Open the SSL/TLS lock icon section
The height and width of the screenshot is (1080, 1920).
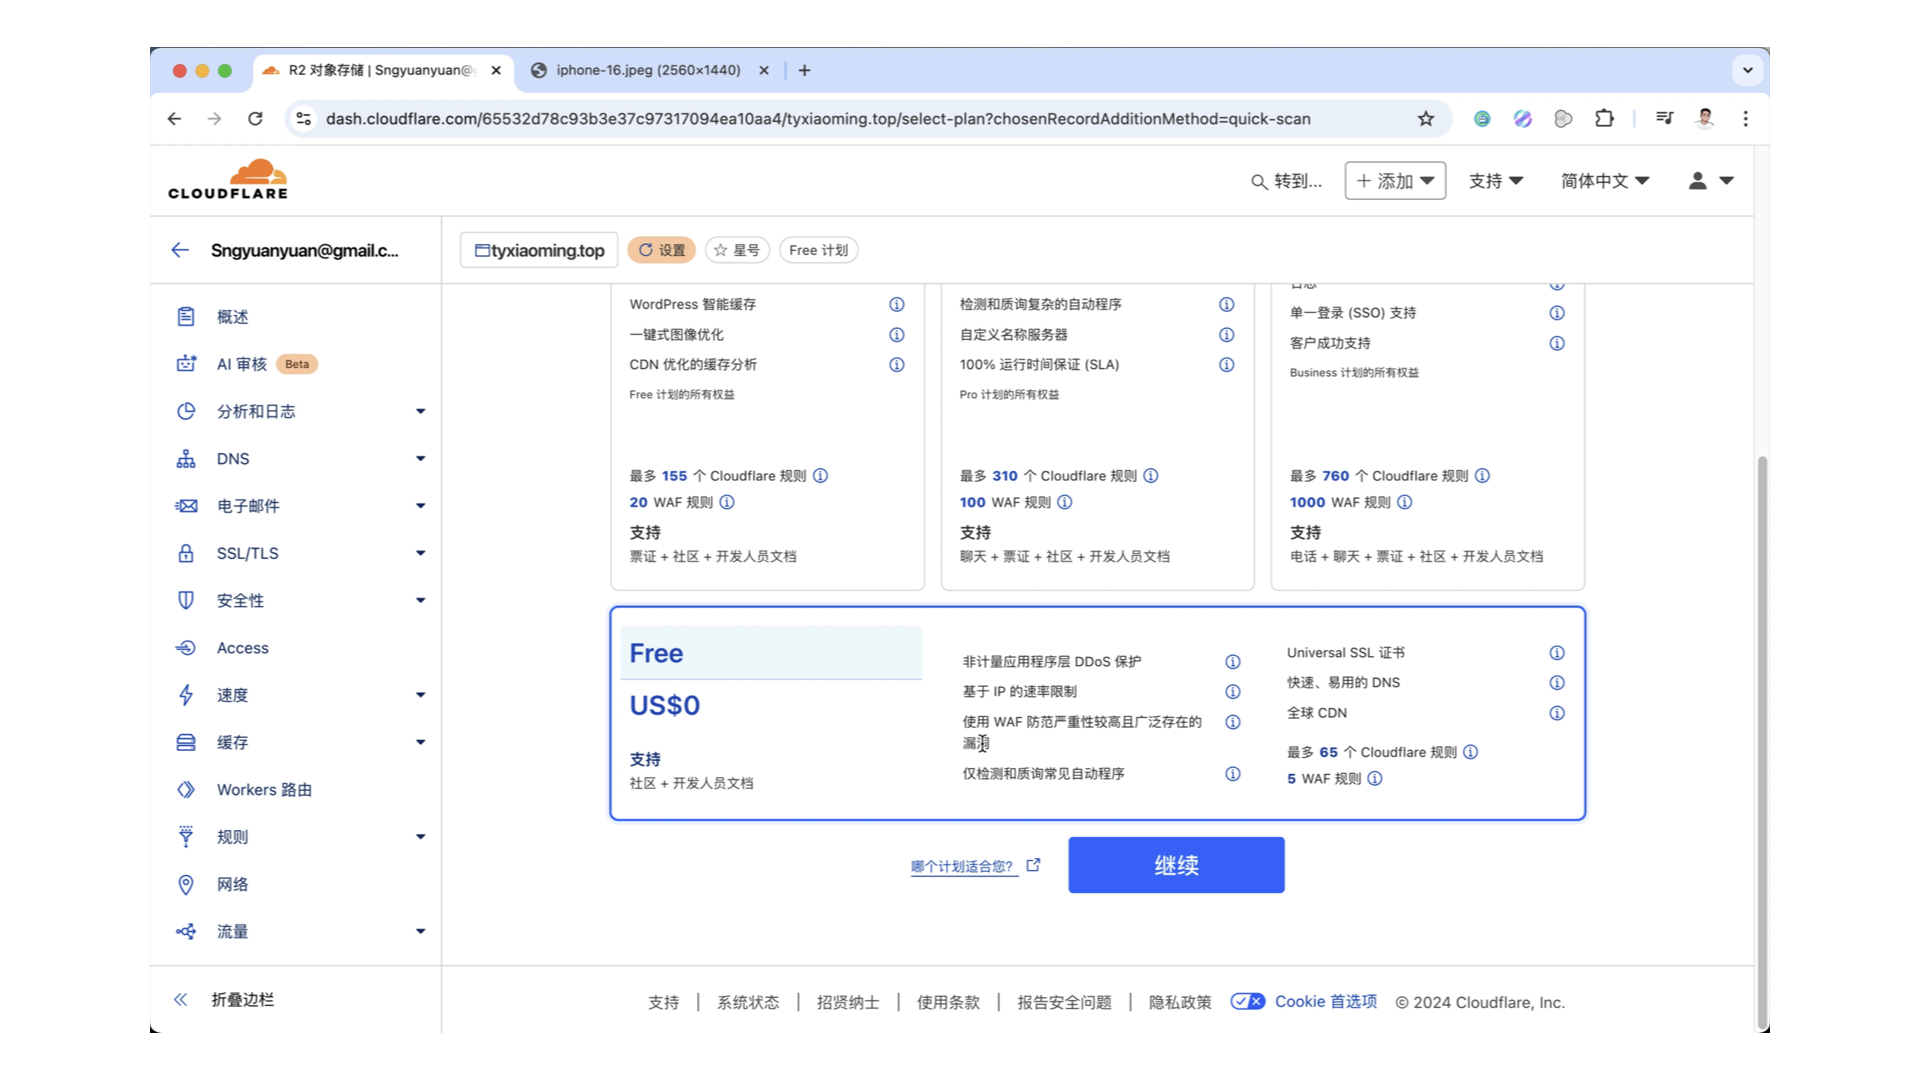[x=186, y=553]
